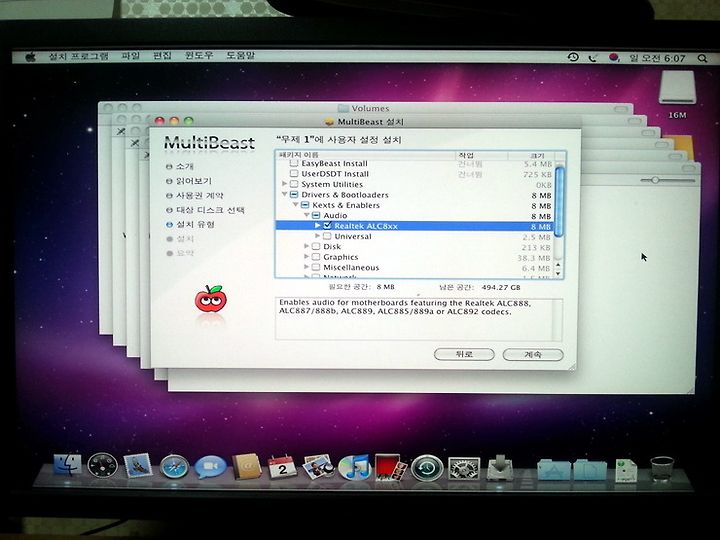Open System Preferences in the Dock

(x=464, y=469)
